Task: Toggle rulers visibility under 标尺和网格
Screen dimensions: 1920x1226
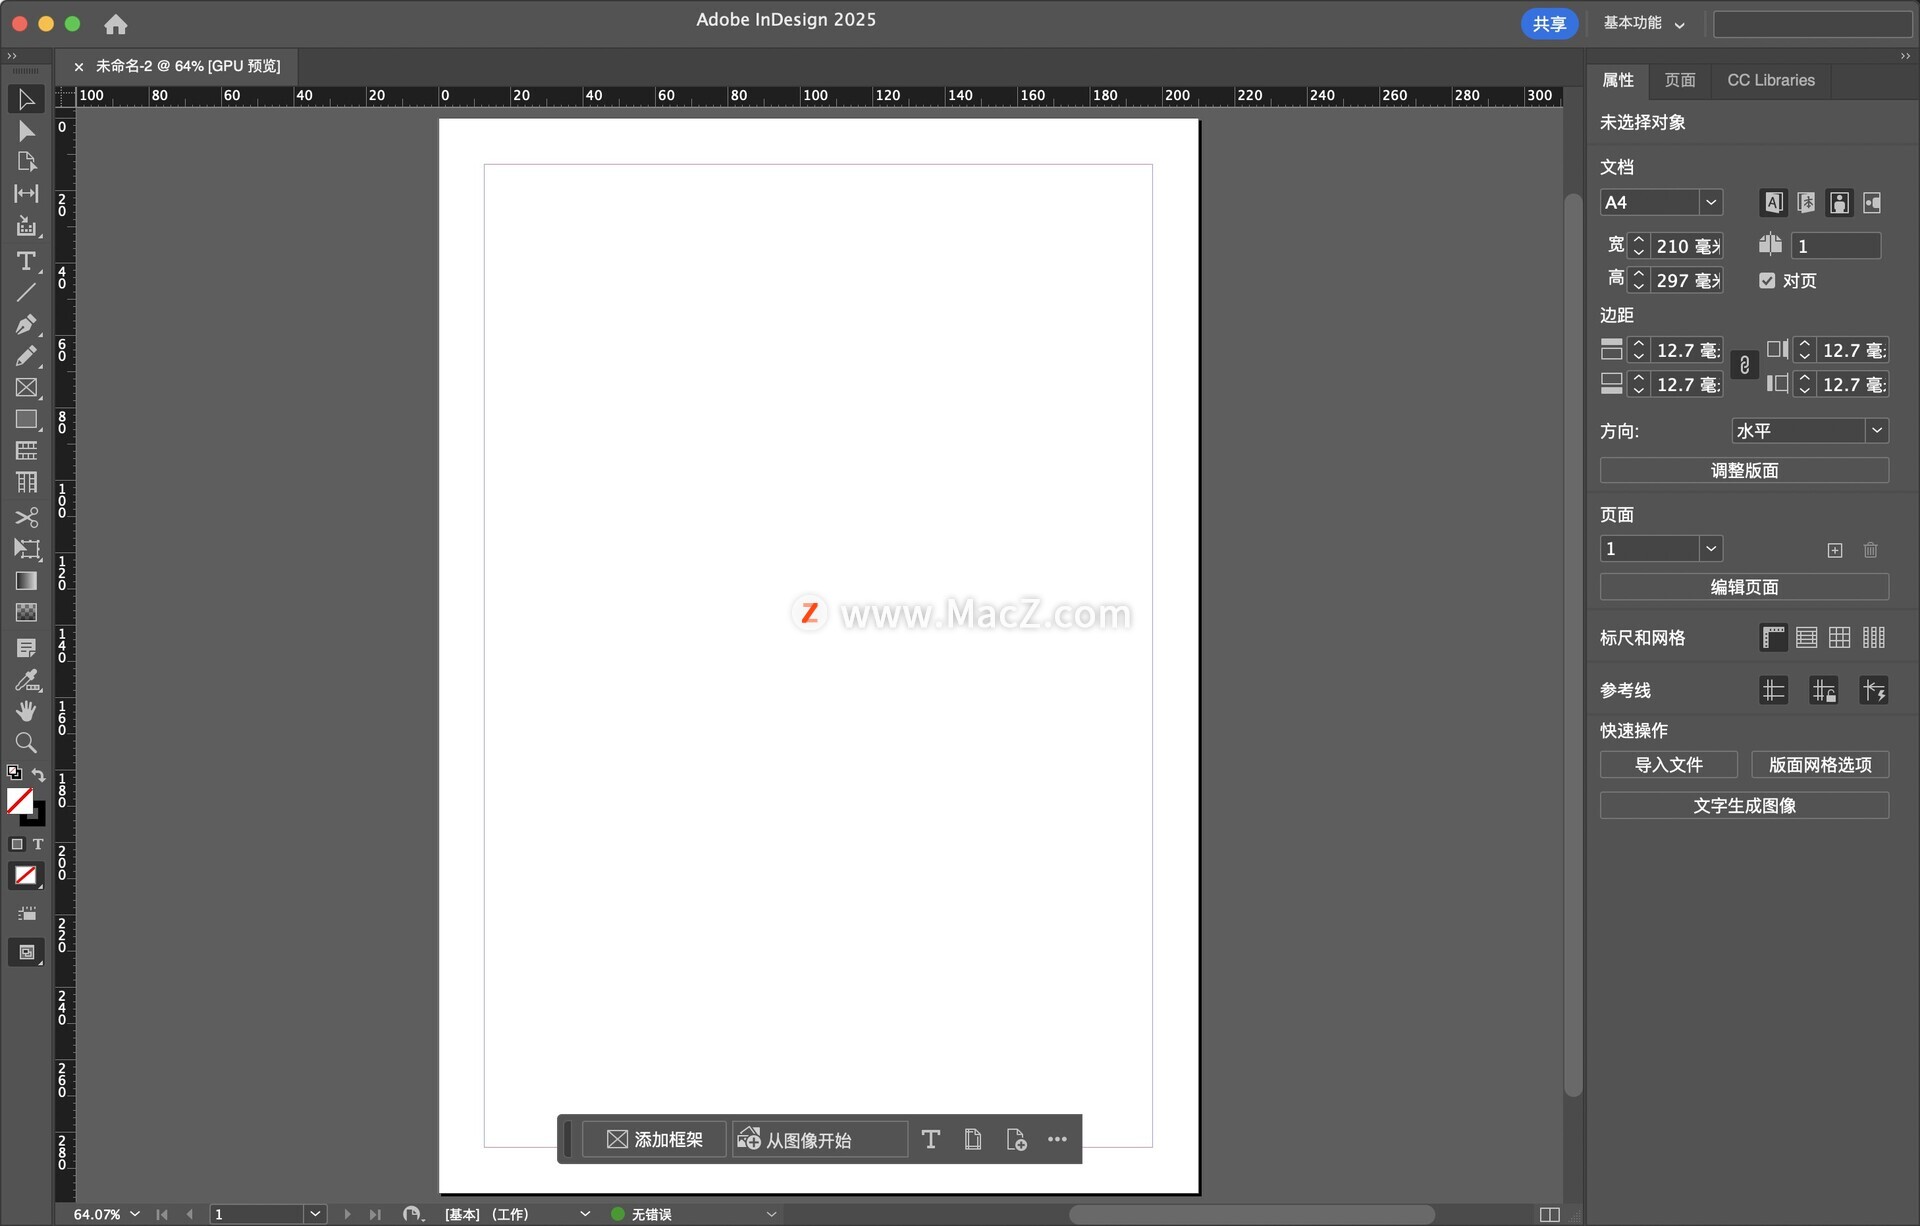Action: [x=1773, y=638]
